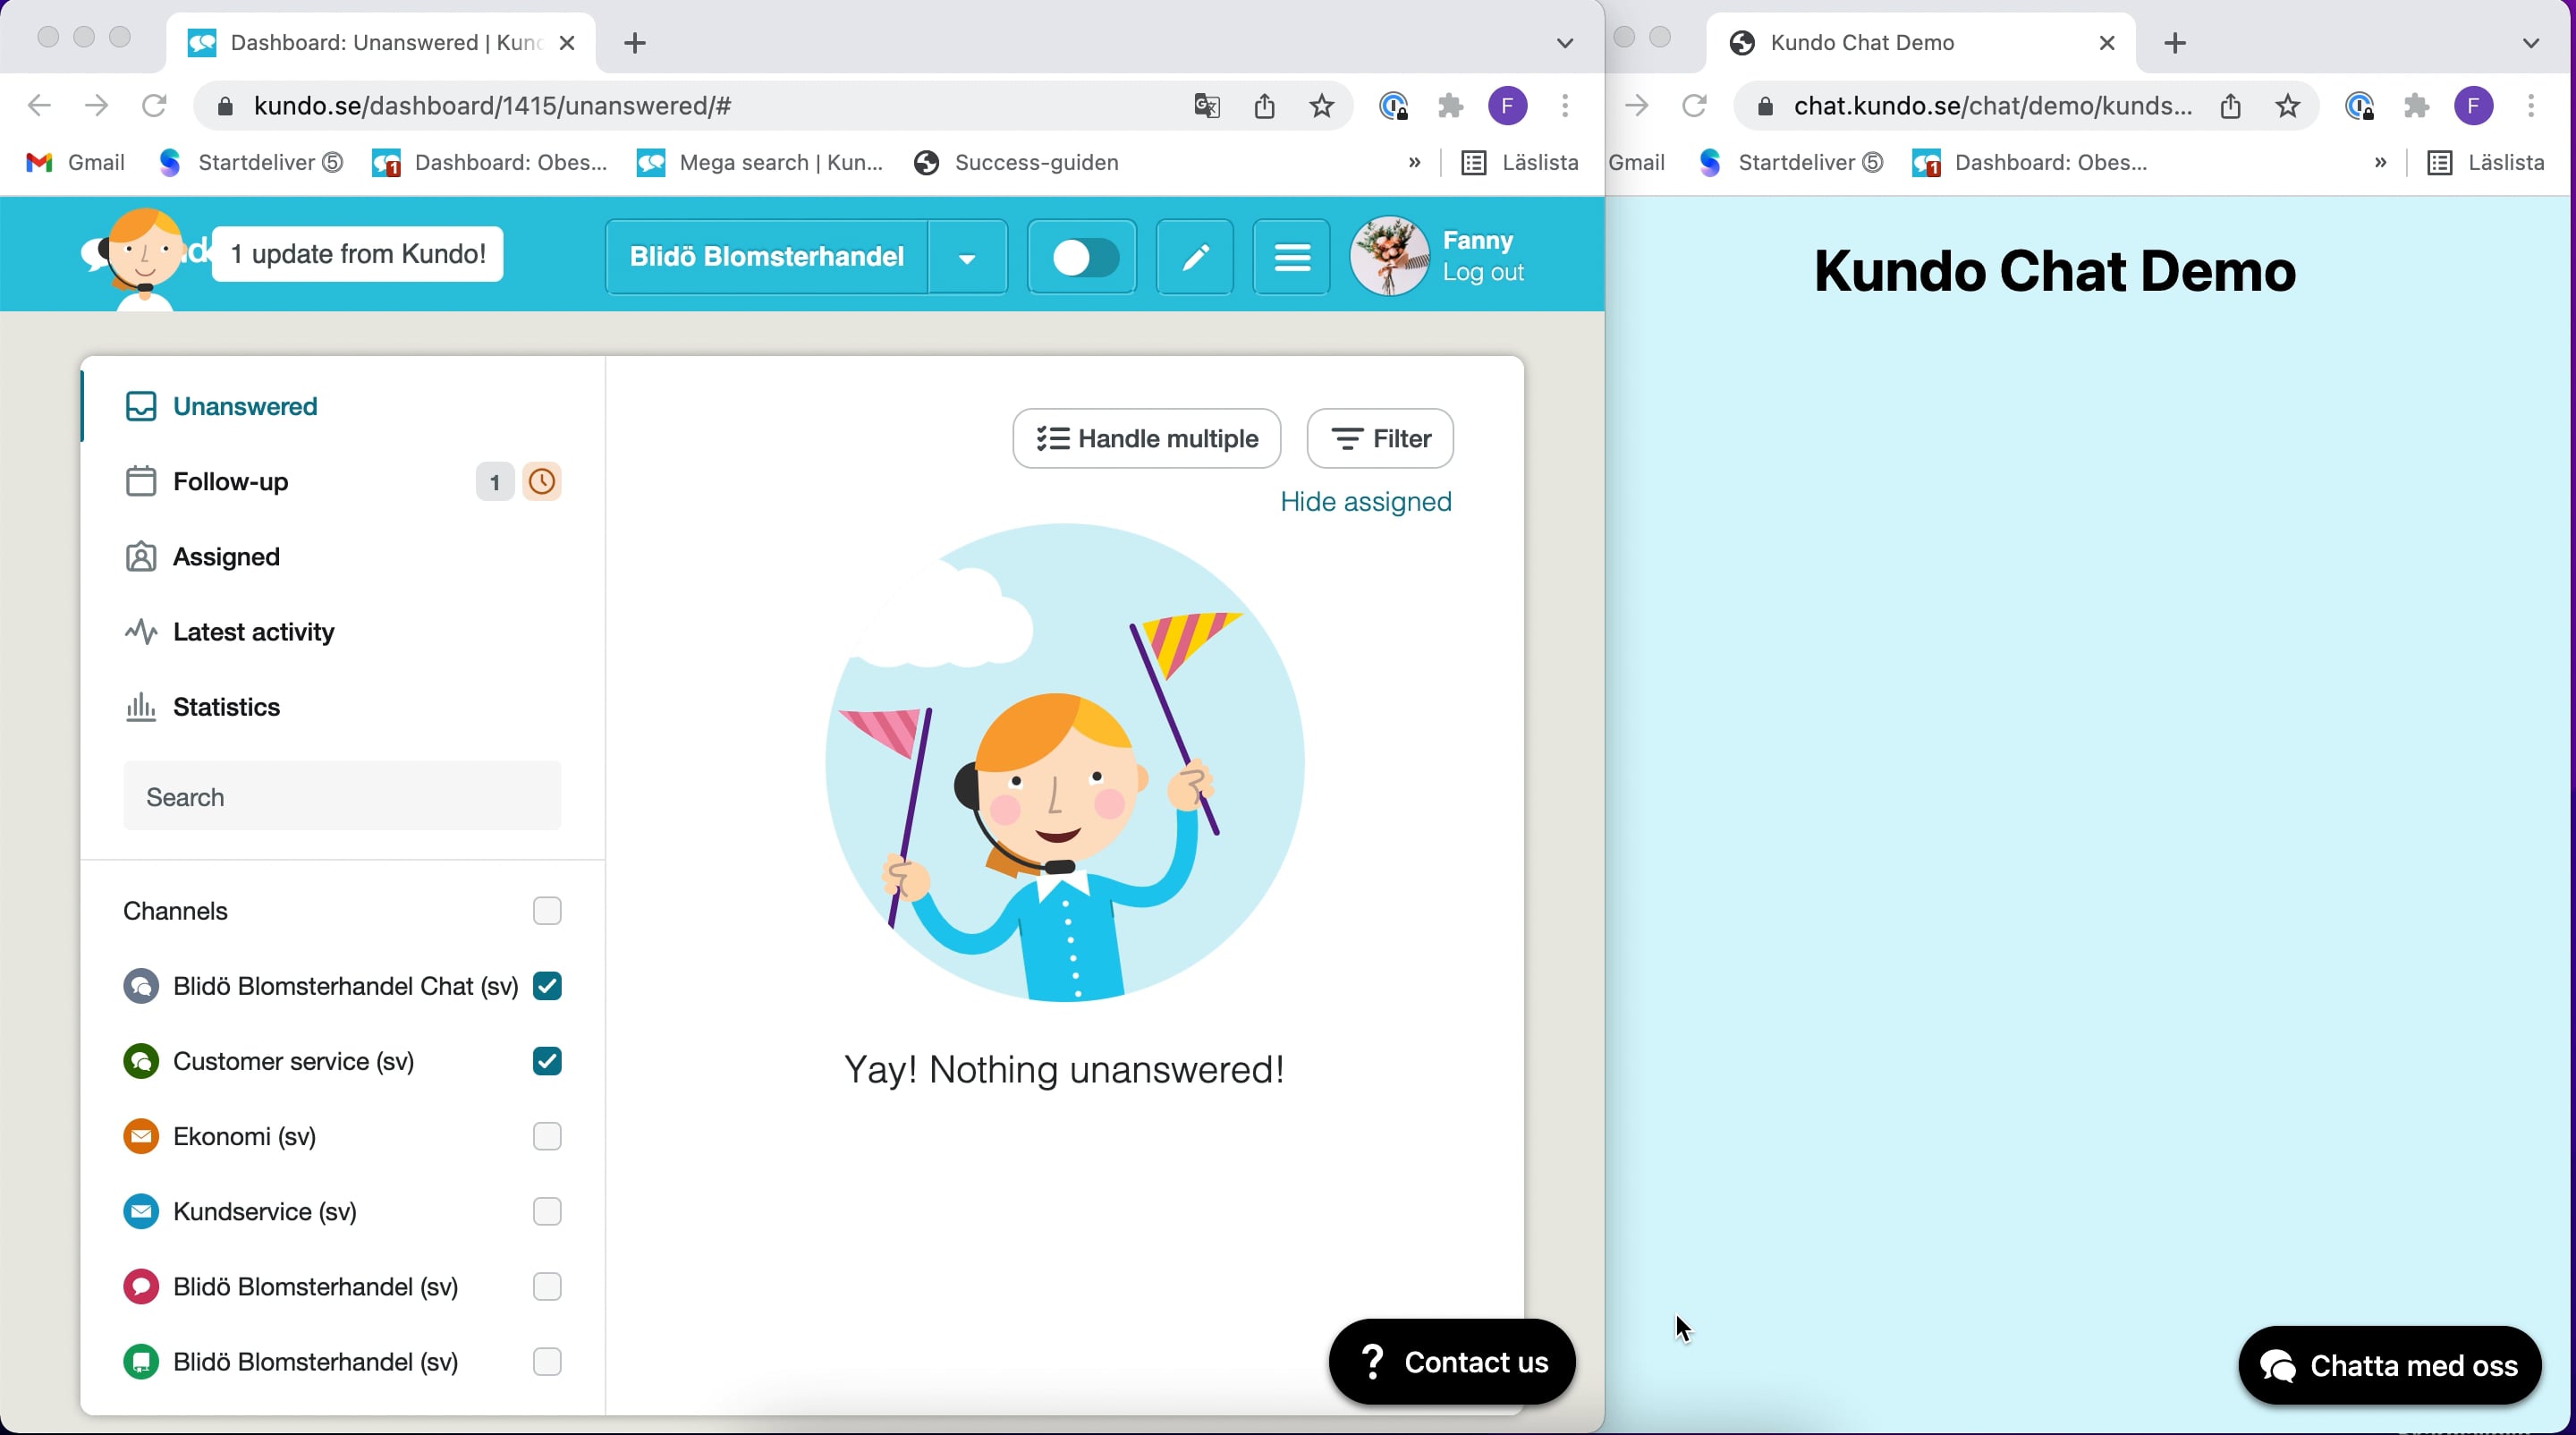Viewport: 2576px width, 1435px height.
Task: Go to the Assigned section
Action: click(202, 556)
